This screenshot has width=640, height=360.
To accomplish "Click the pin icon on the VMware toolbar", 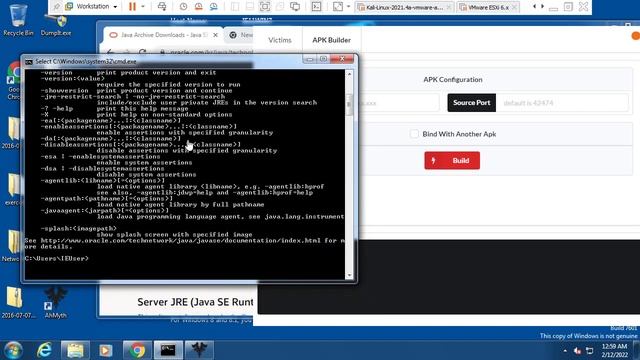I will pos(57,7).
